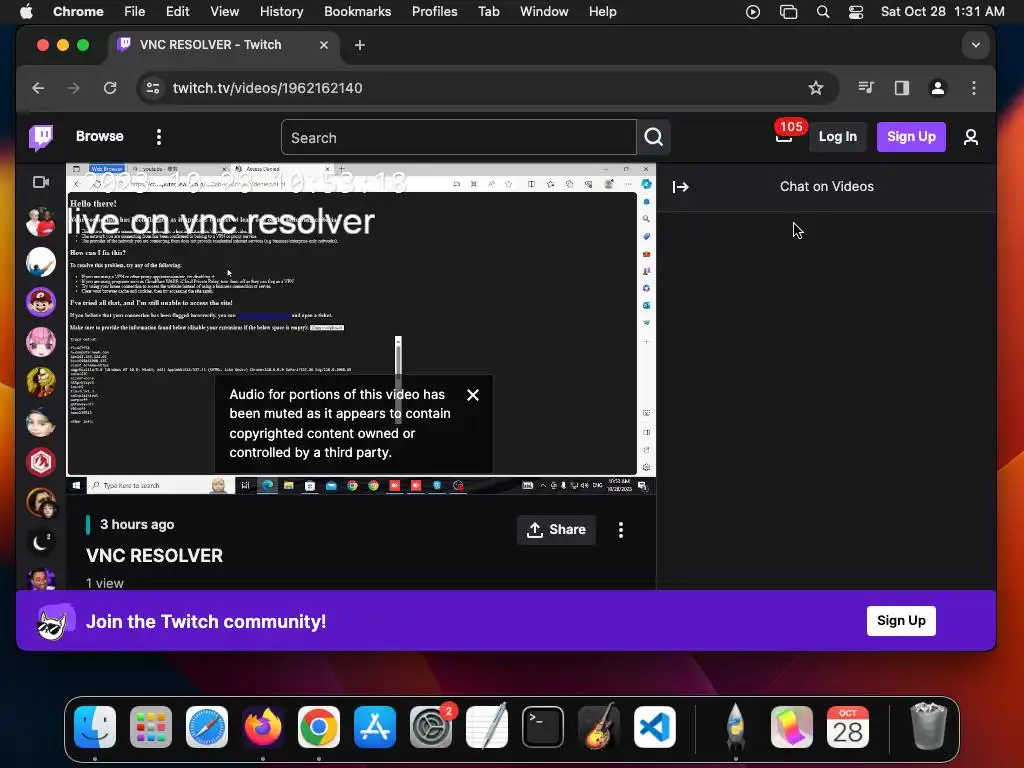Reload the current page
This screenshot has width=1024, height=768.
click(x=110, y=88)
